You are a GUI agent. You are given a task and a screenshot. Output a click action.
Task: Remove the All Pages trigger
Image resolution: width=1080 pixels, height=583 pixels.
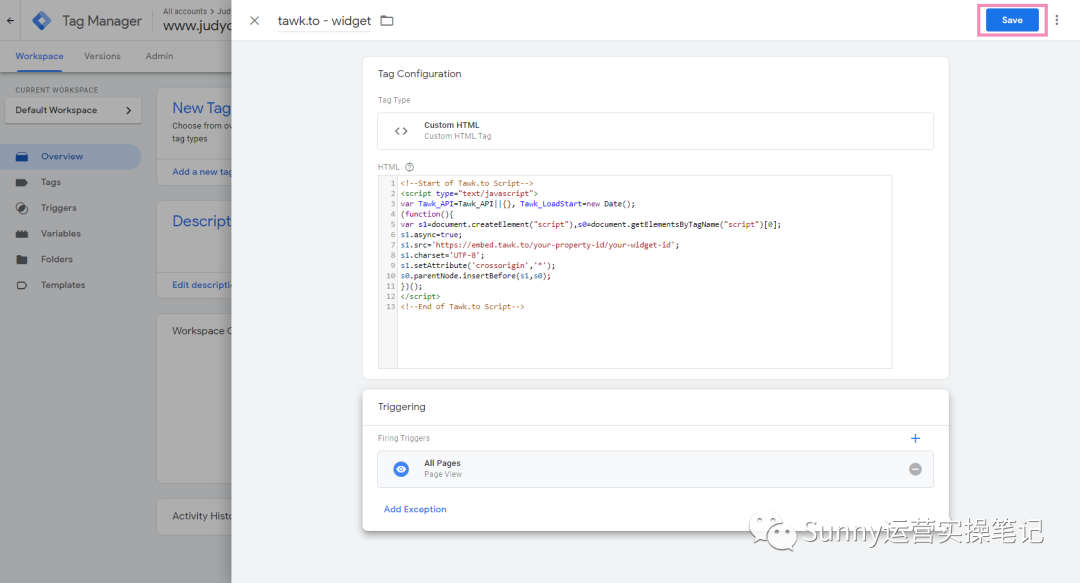915,469
